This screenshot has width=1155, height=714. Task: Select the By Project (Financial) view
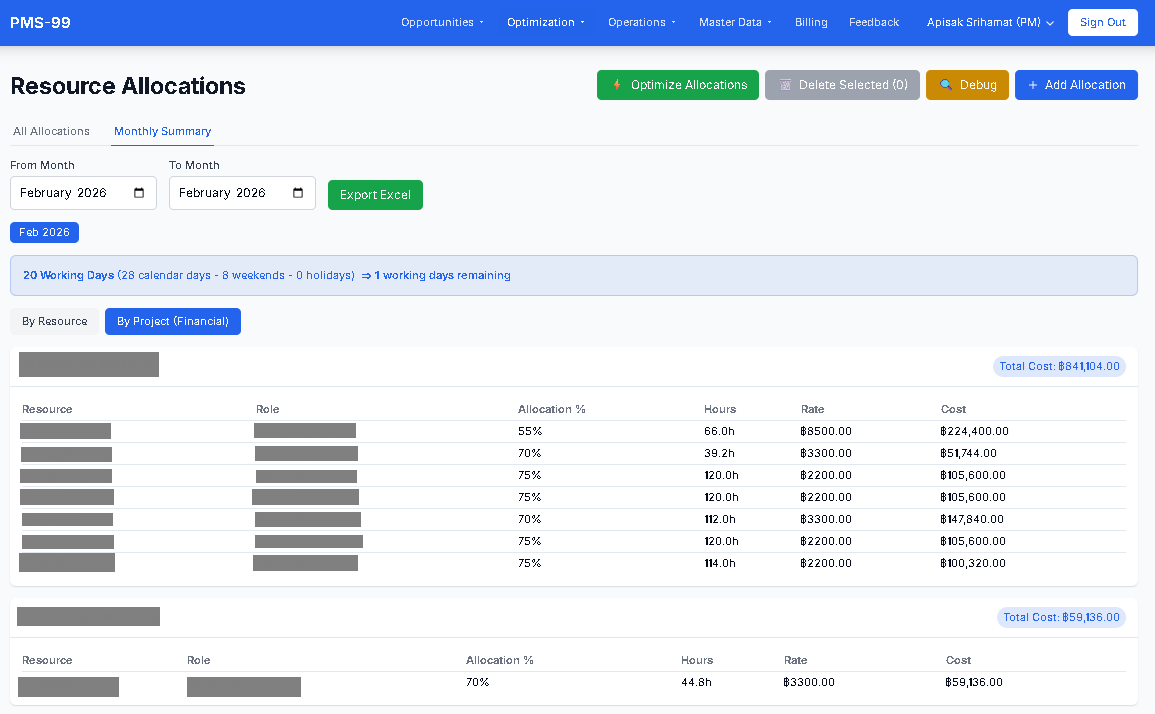pos(172,321)
